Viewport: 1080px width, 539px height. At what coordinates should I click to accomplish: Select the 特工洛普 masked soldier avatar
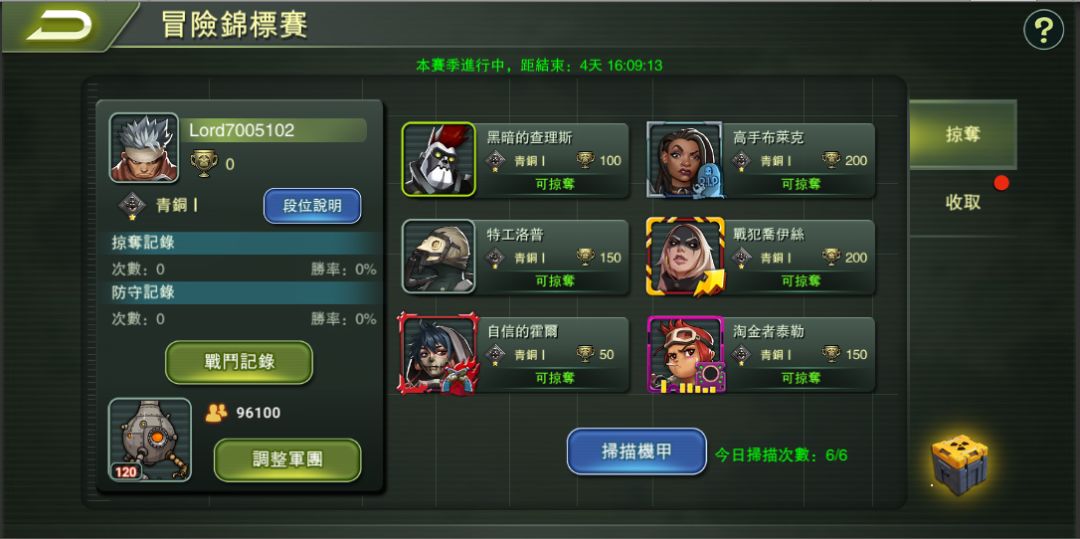[x=439, y=256]
